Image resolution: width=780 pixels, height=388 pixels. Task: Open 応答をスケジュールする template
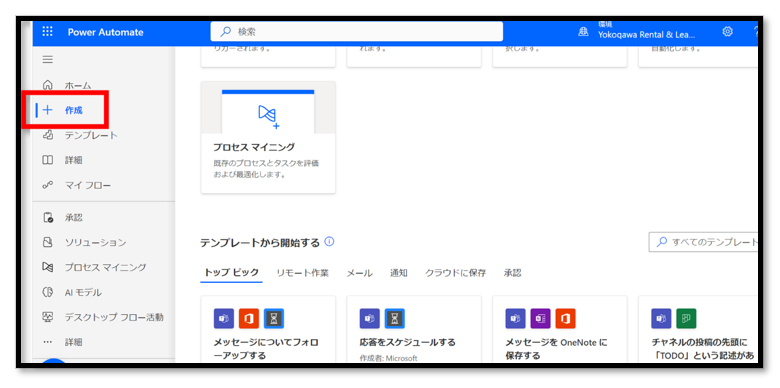click(414, 329)
